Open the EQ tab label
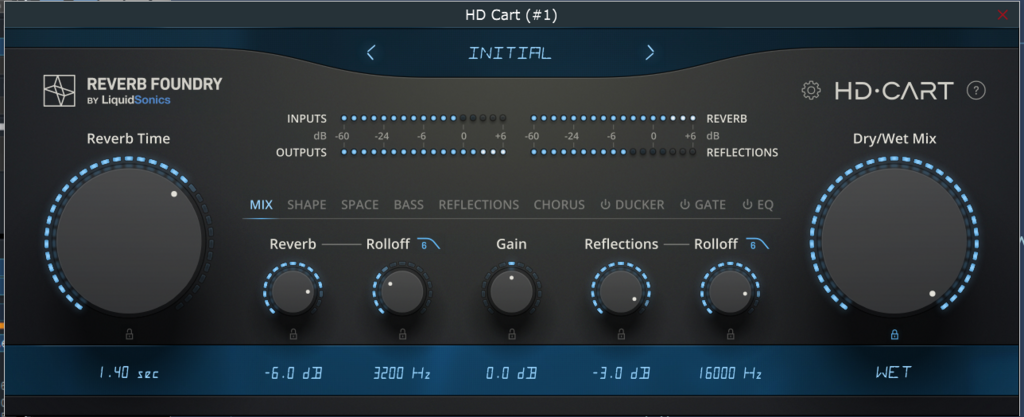The height and width of the screenshot is (417, 1024). 765,205
